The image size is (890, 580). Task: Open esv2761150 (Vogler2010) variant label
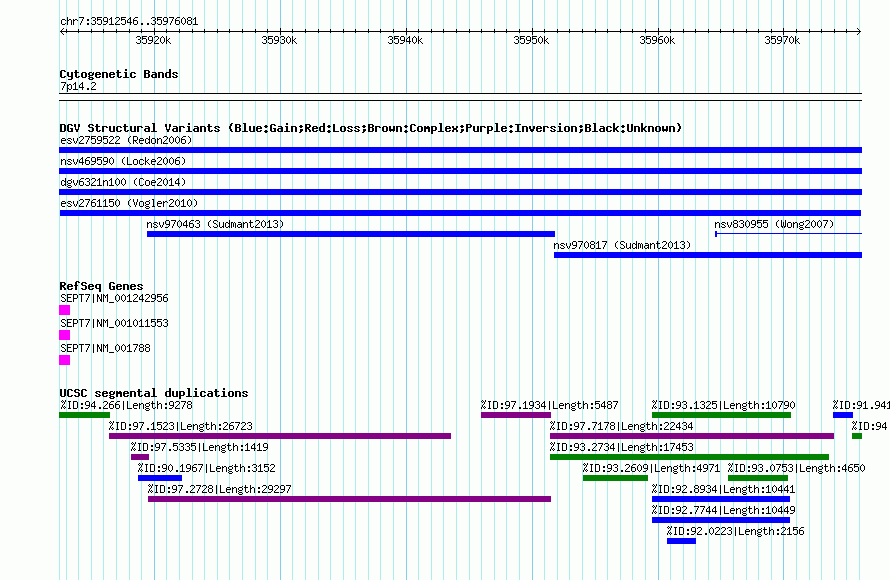pyautogui.click(x=129, y=203)
